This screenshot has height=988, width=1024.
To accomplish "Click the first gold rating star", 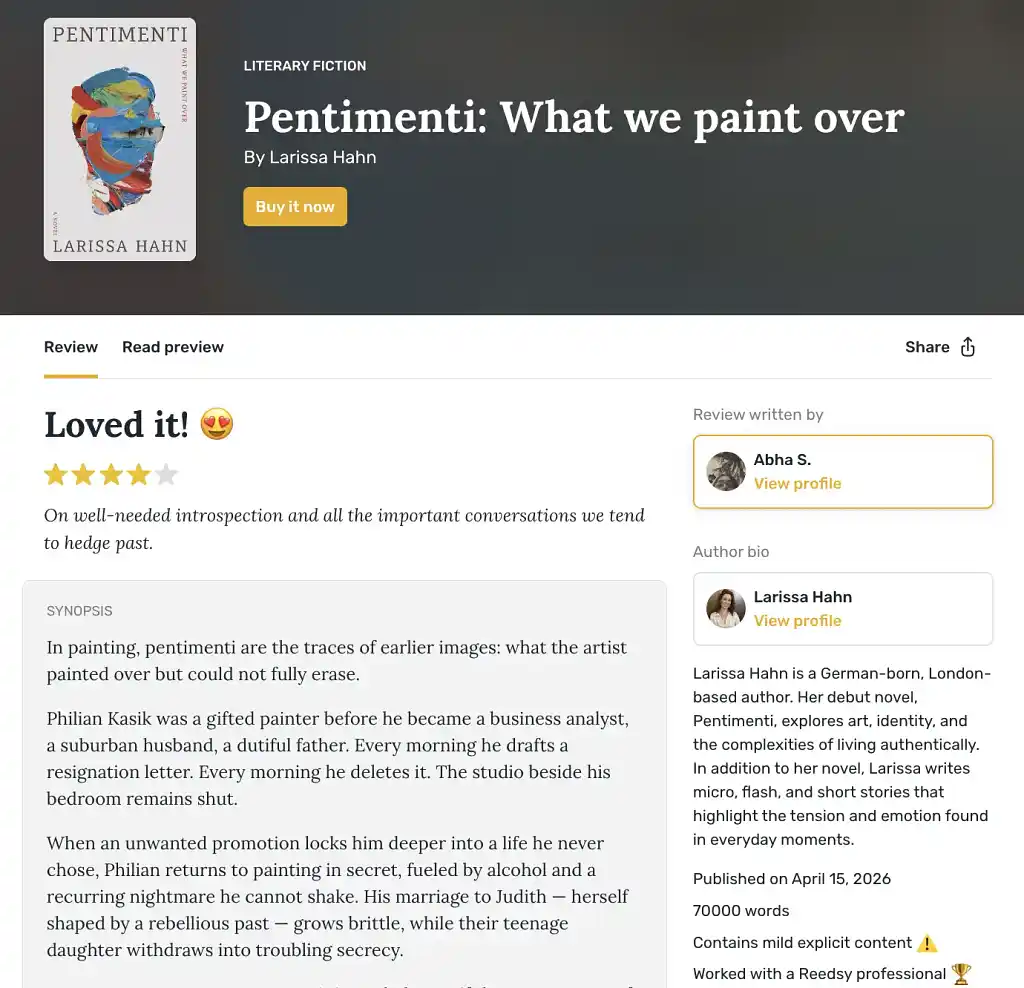I will point(56,475).
